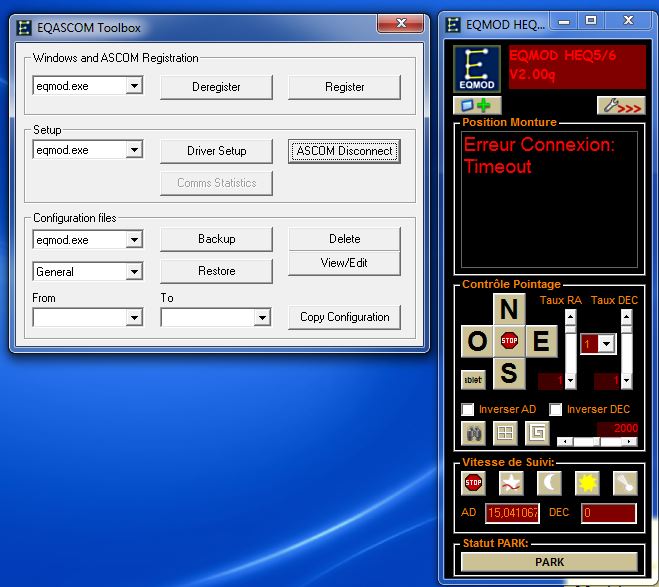Click the left arrow of the 2000 slider
Viewport: 659px width, 587px height.
[565, 442]
